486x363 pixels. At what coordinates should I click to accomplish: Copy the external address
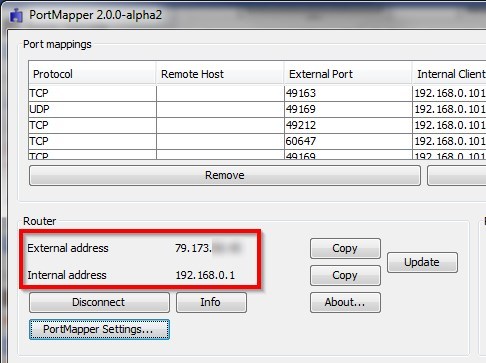(345, 248)
